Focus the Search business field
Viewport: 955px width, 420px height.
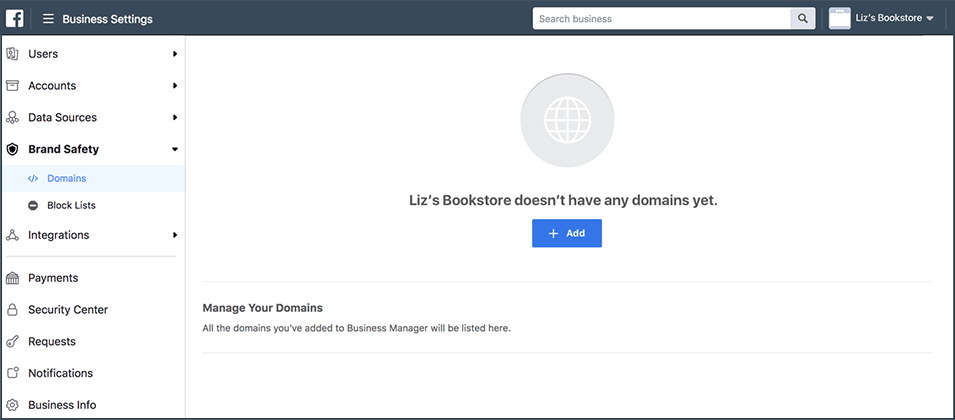pyautogui.click(x=661, y=18)
